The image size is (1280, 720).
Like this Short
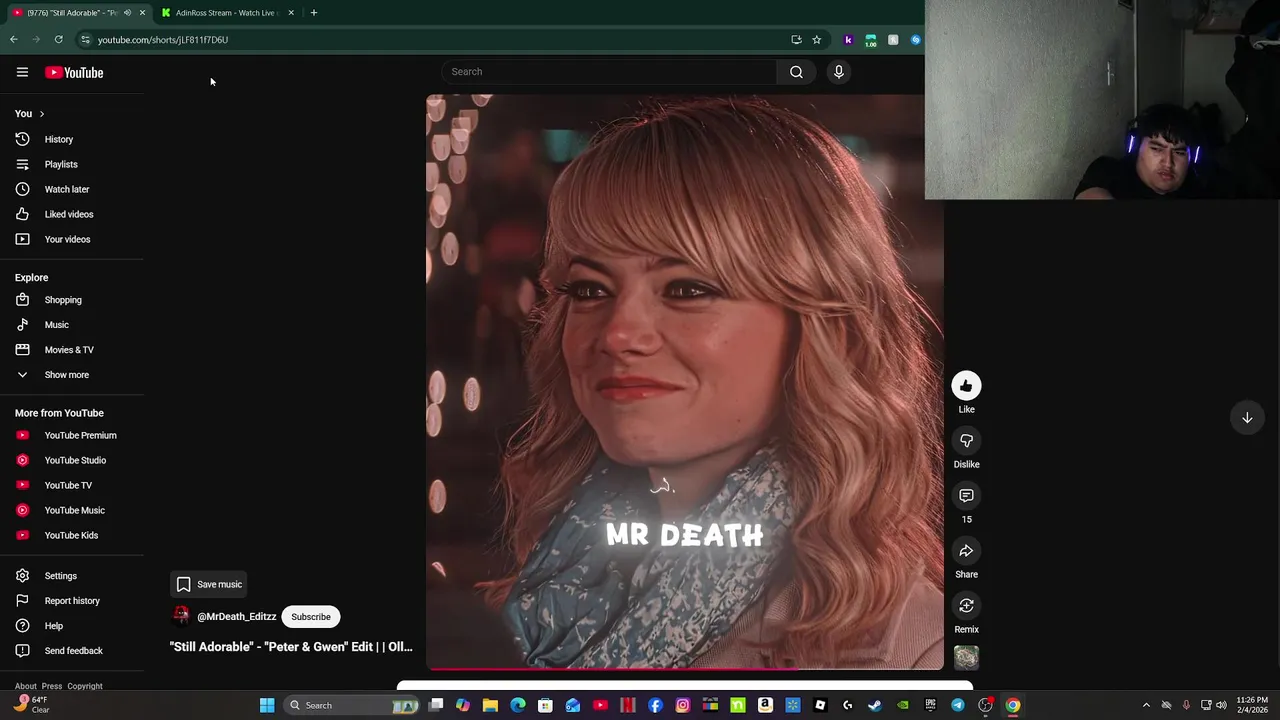click(966, 386)
